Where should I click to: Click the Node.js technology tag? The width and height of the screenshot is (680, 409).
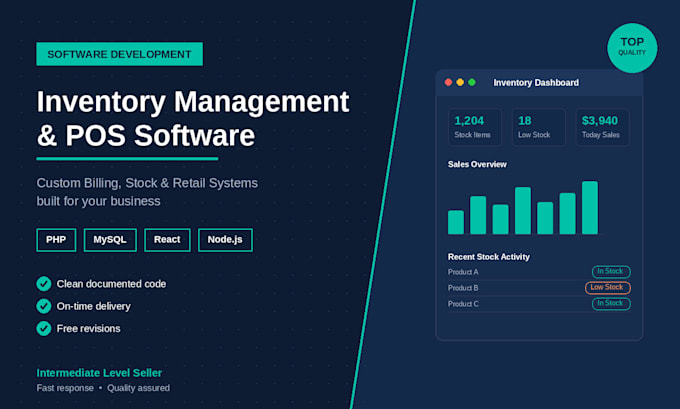coord(225,240)
